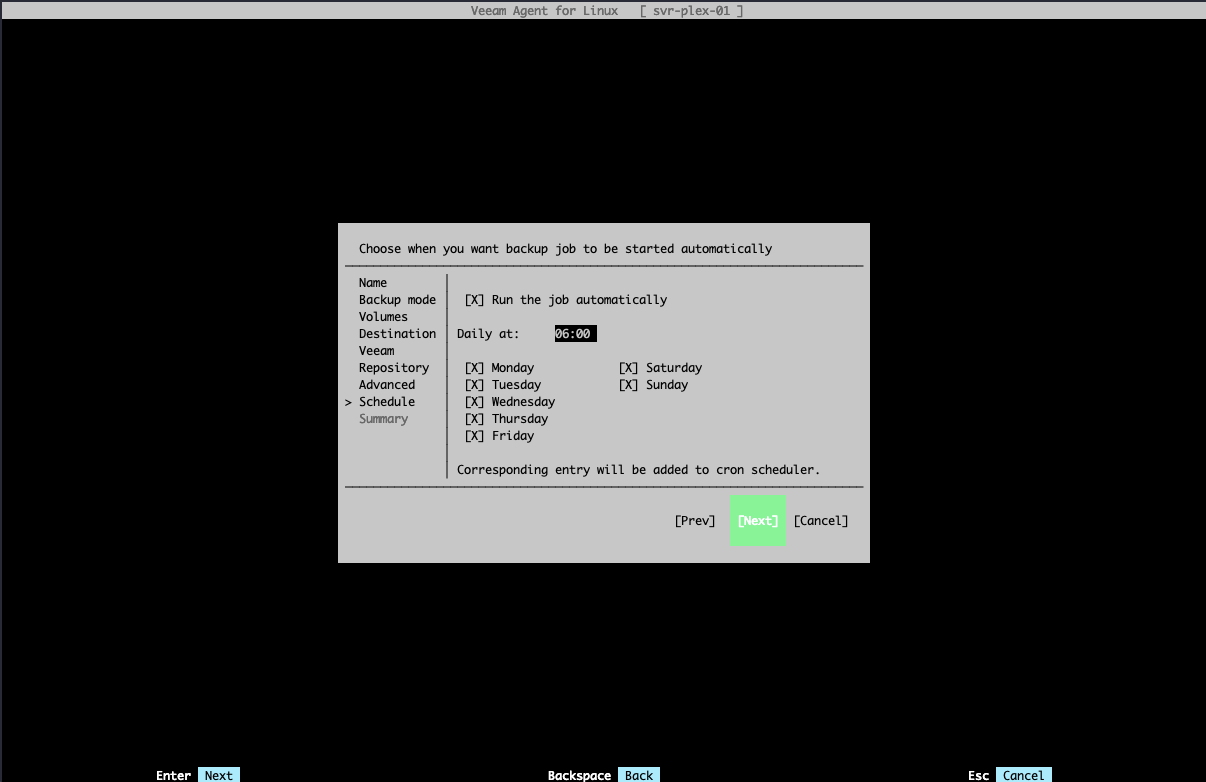The height and width of the screenshot is (782, 1206).
Task: Uncheck the Saturday checkbox
Action: [629, 368]
